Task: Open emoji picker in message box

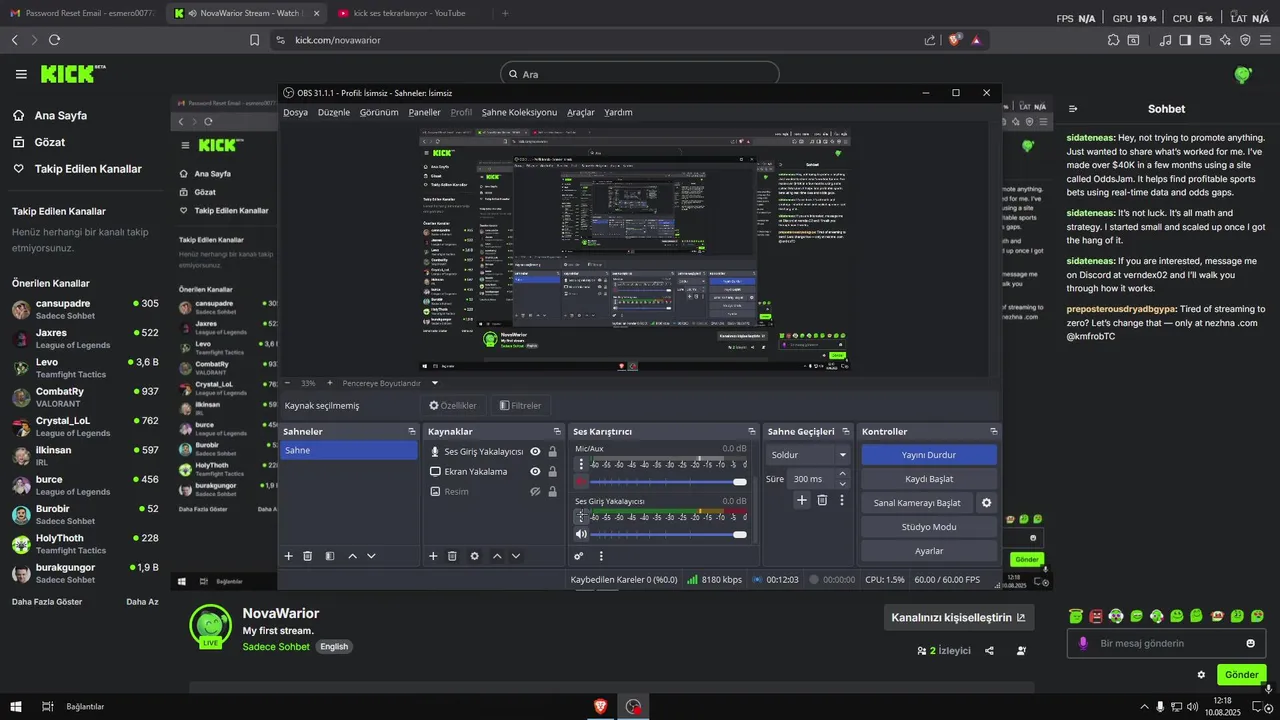Action: pos(1250,643)
